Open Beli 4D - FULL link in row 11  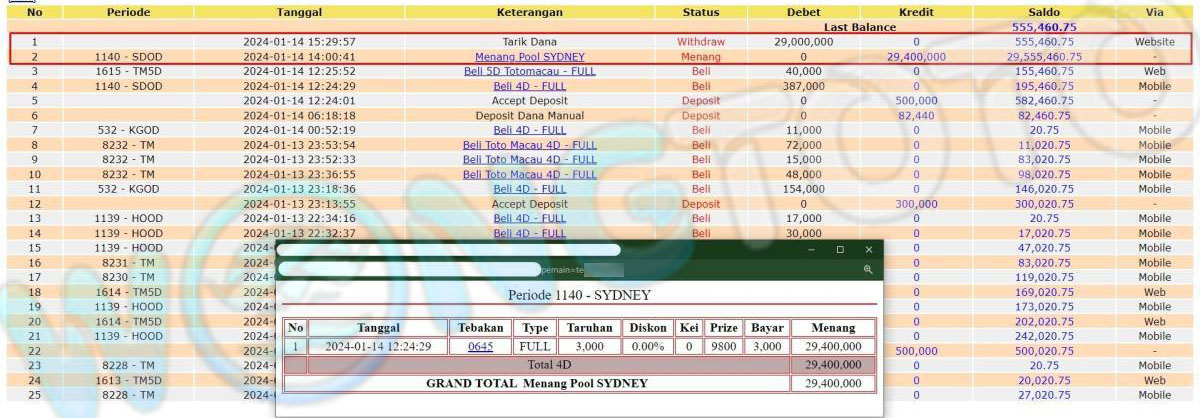click(x=529, y=189)
